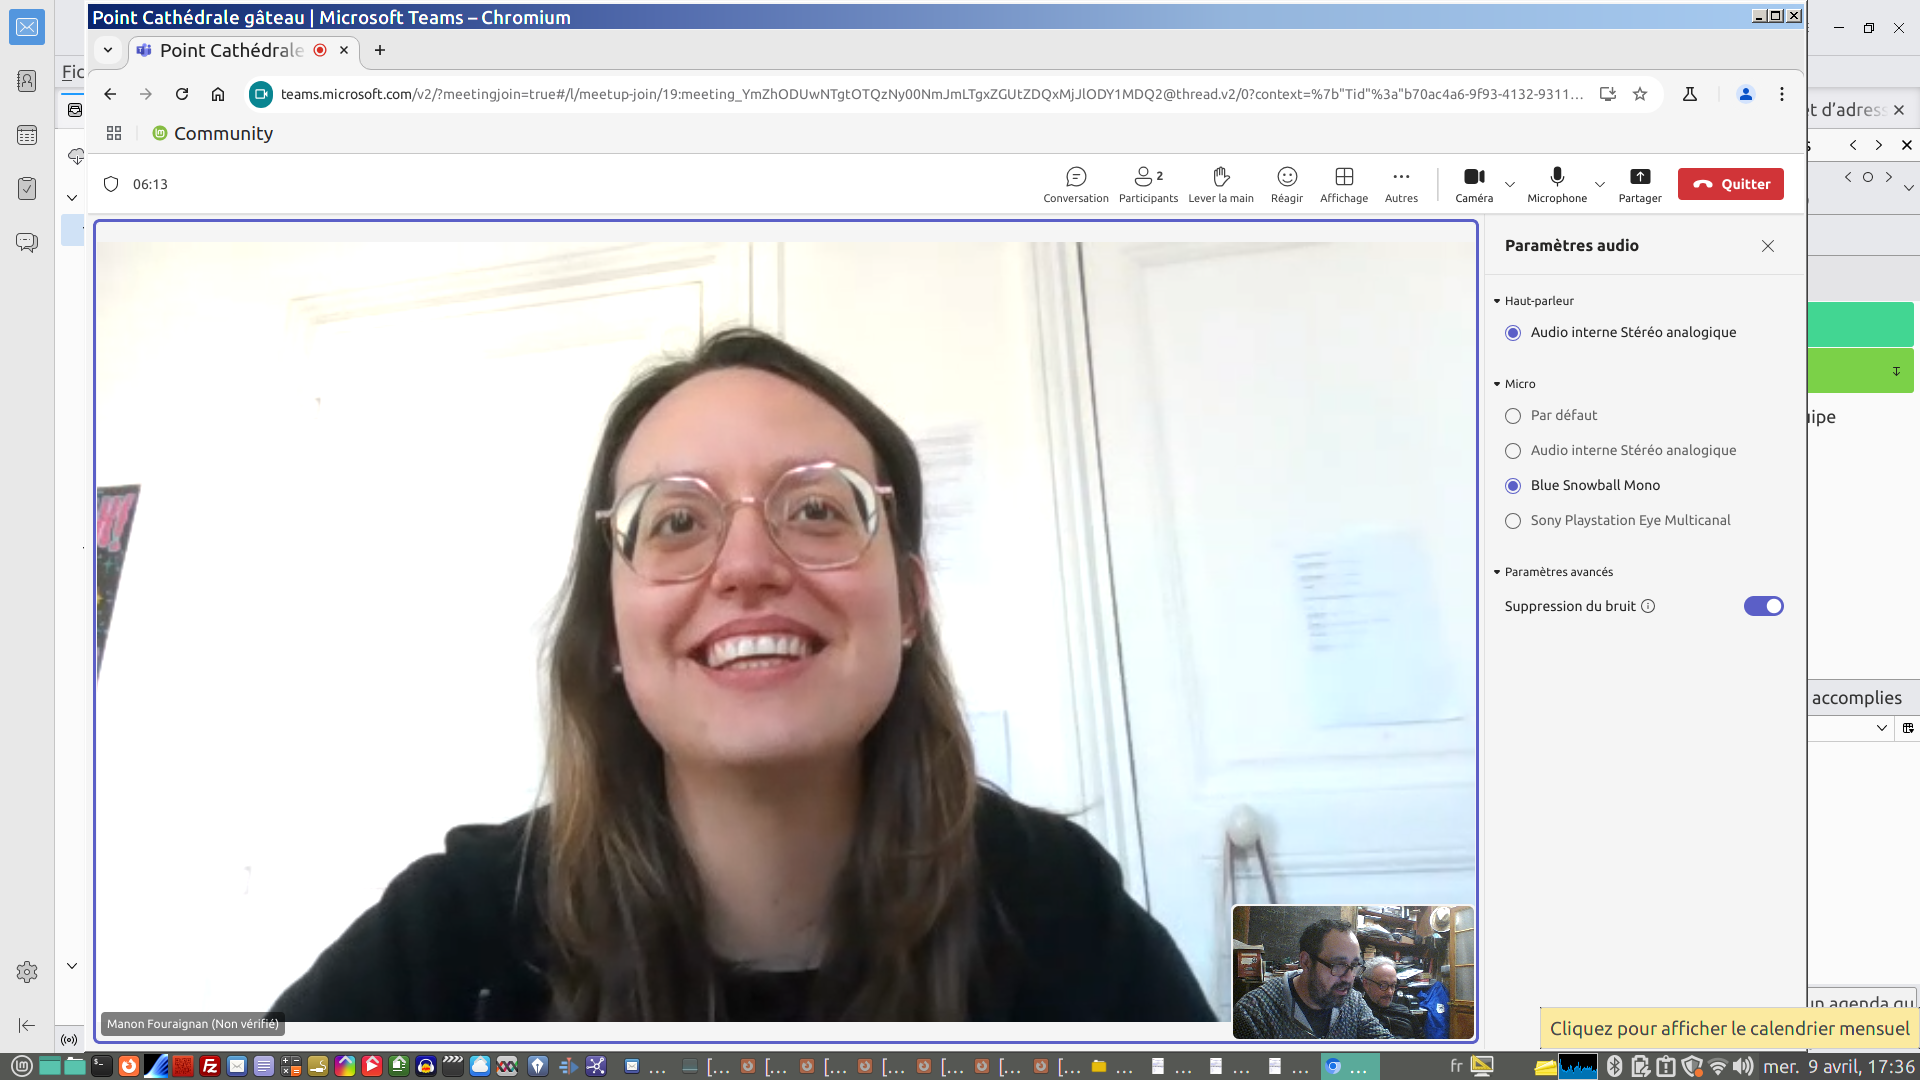Choose Audio interne Stéréo analogique micro
The height and width of the screenshot is (1080, 1920).
pos(1513,451)
